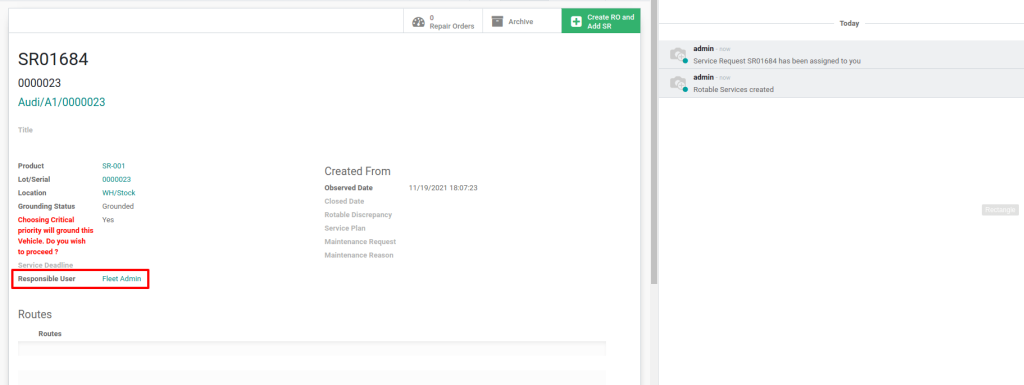Screen dimensions: 1024x385
Task: Click the plus icon on Create RO
Action: pyautogui.click(x=576, y=22)
